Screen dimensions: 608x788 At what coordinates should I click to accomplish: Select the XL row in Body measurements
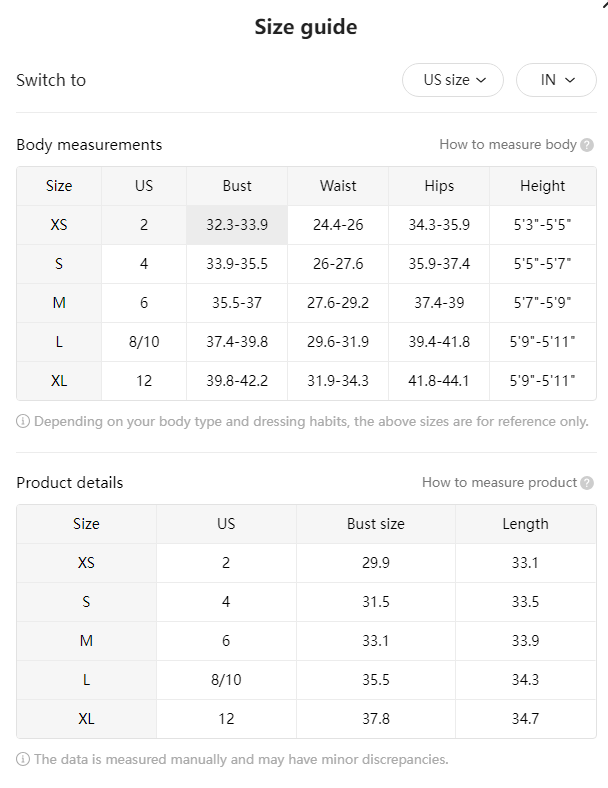[307, 381]
